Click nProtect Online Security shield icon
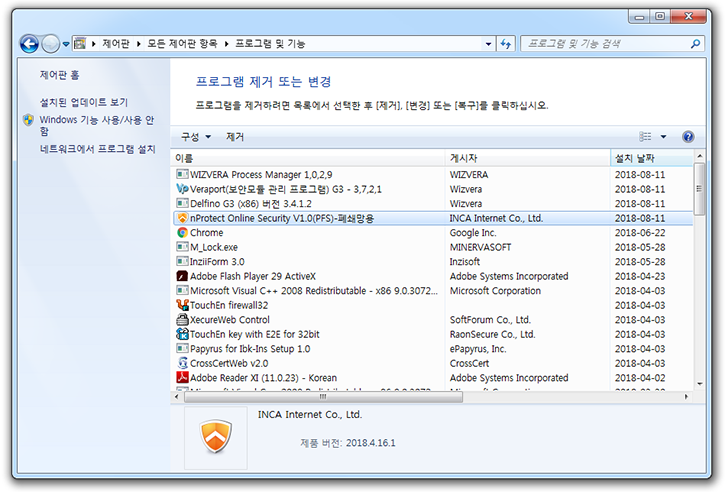The height and width of the screenshot is (492, 725). [182, 218]
